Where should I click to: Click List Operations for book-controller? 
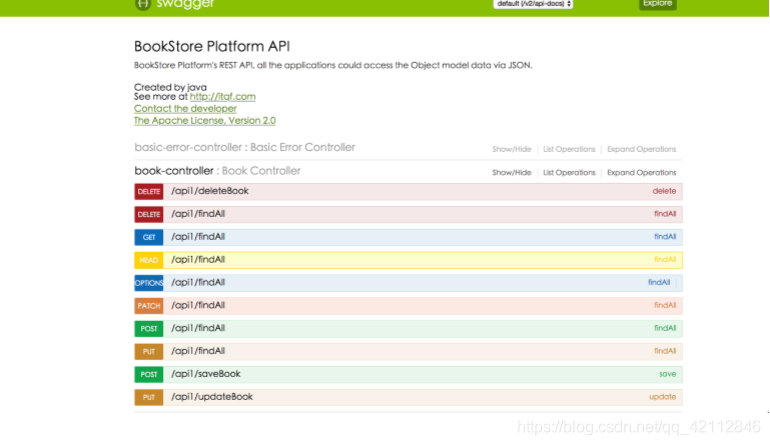(x=569, y=173)
